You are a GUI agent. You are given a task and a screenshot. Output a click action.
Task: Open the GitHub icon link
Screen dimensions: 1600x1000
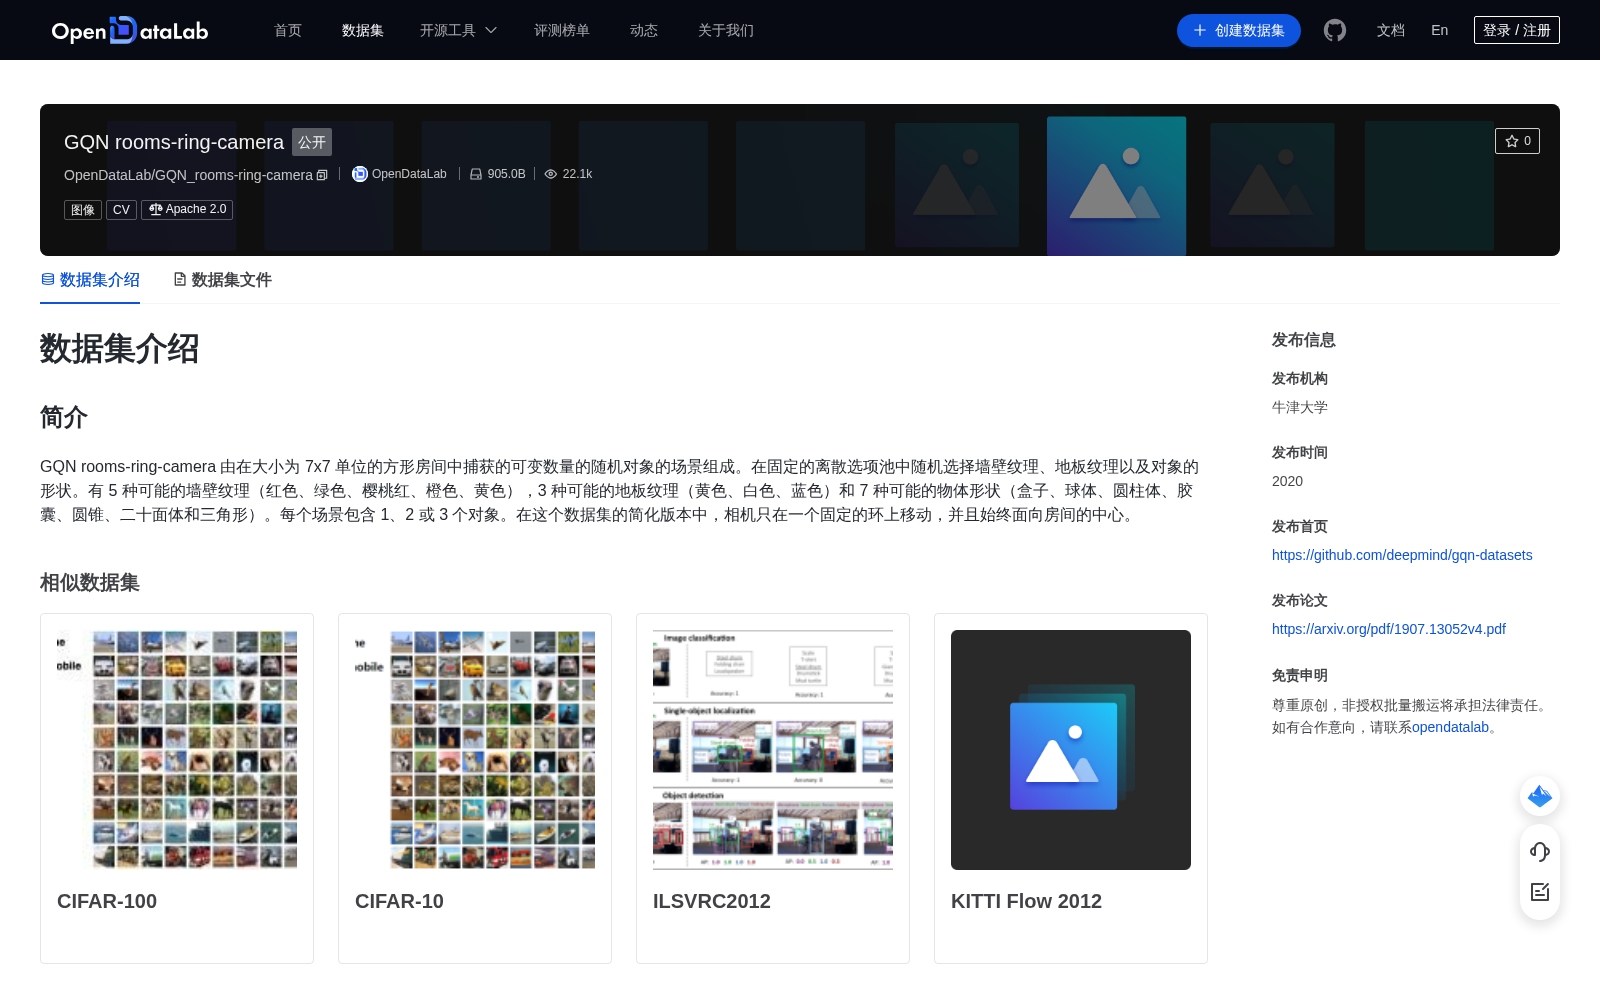[x=1335, y=30]
